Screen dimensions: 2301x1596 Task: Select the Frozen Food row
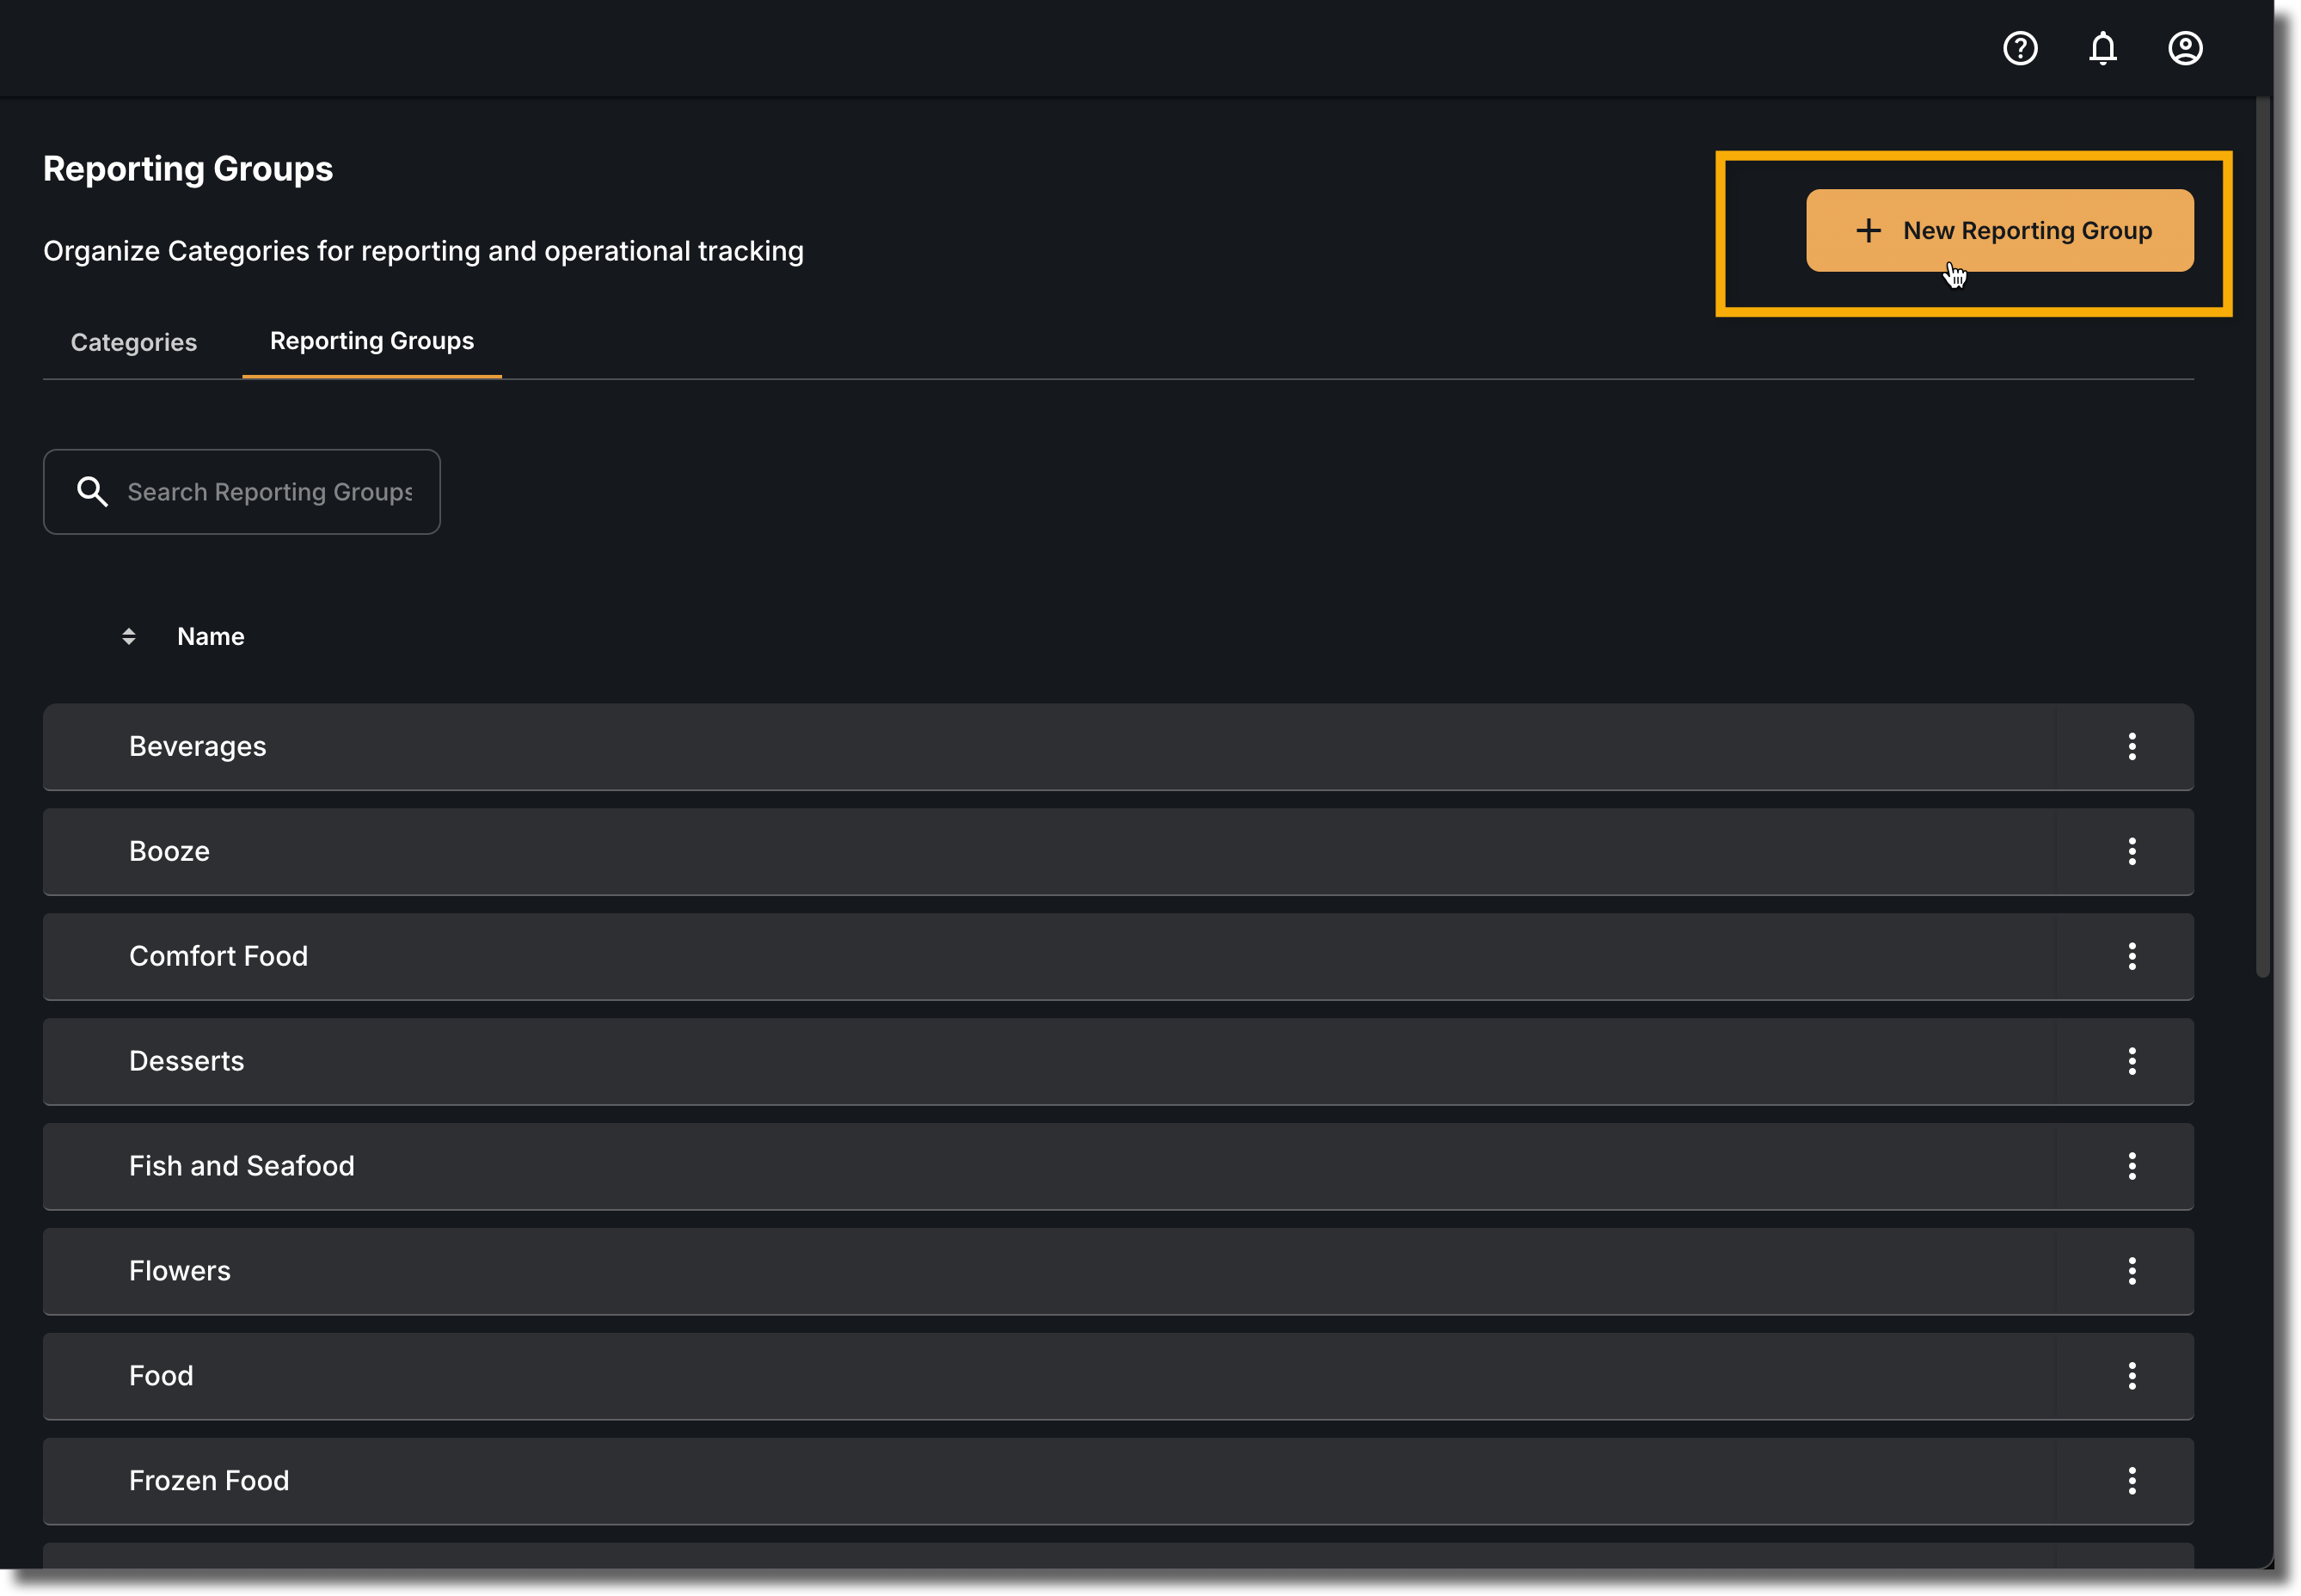click(1118, 1481)
